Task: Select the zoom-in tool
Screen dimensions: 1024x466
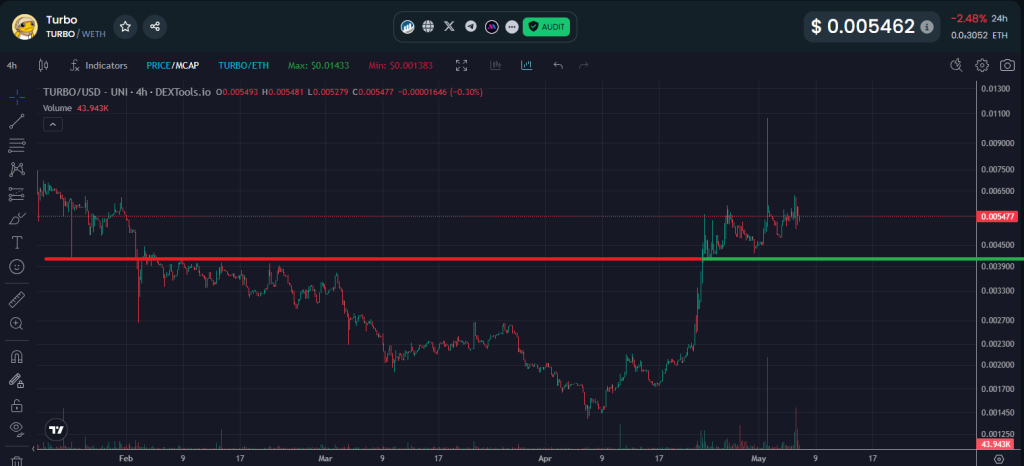Action: 17,324
